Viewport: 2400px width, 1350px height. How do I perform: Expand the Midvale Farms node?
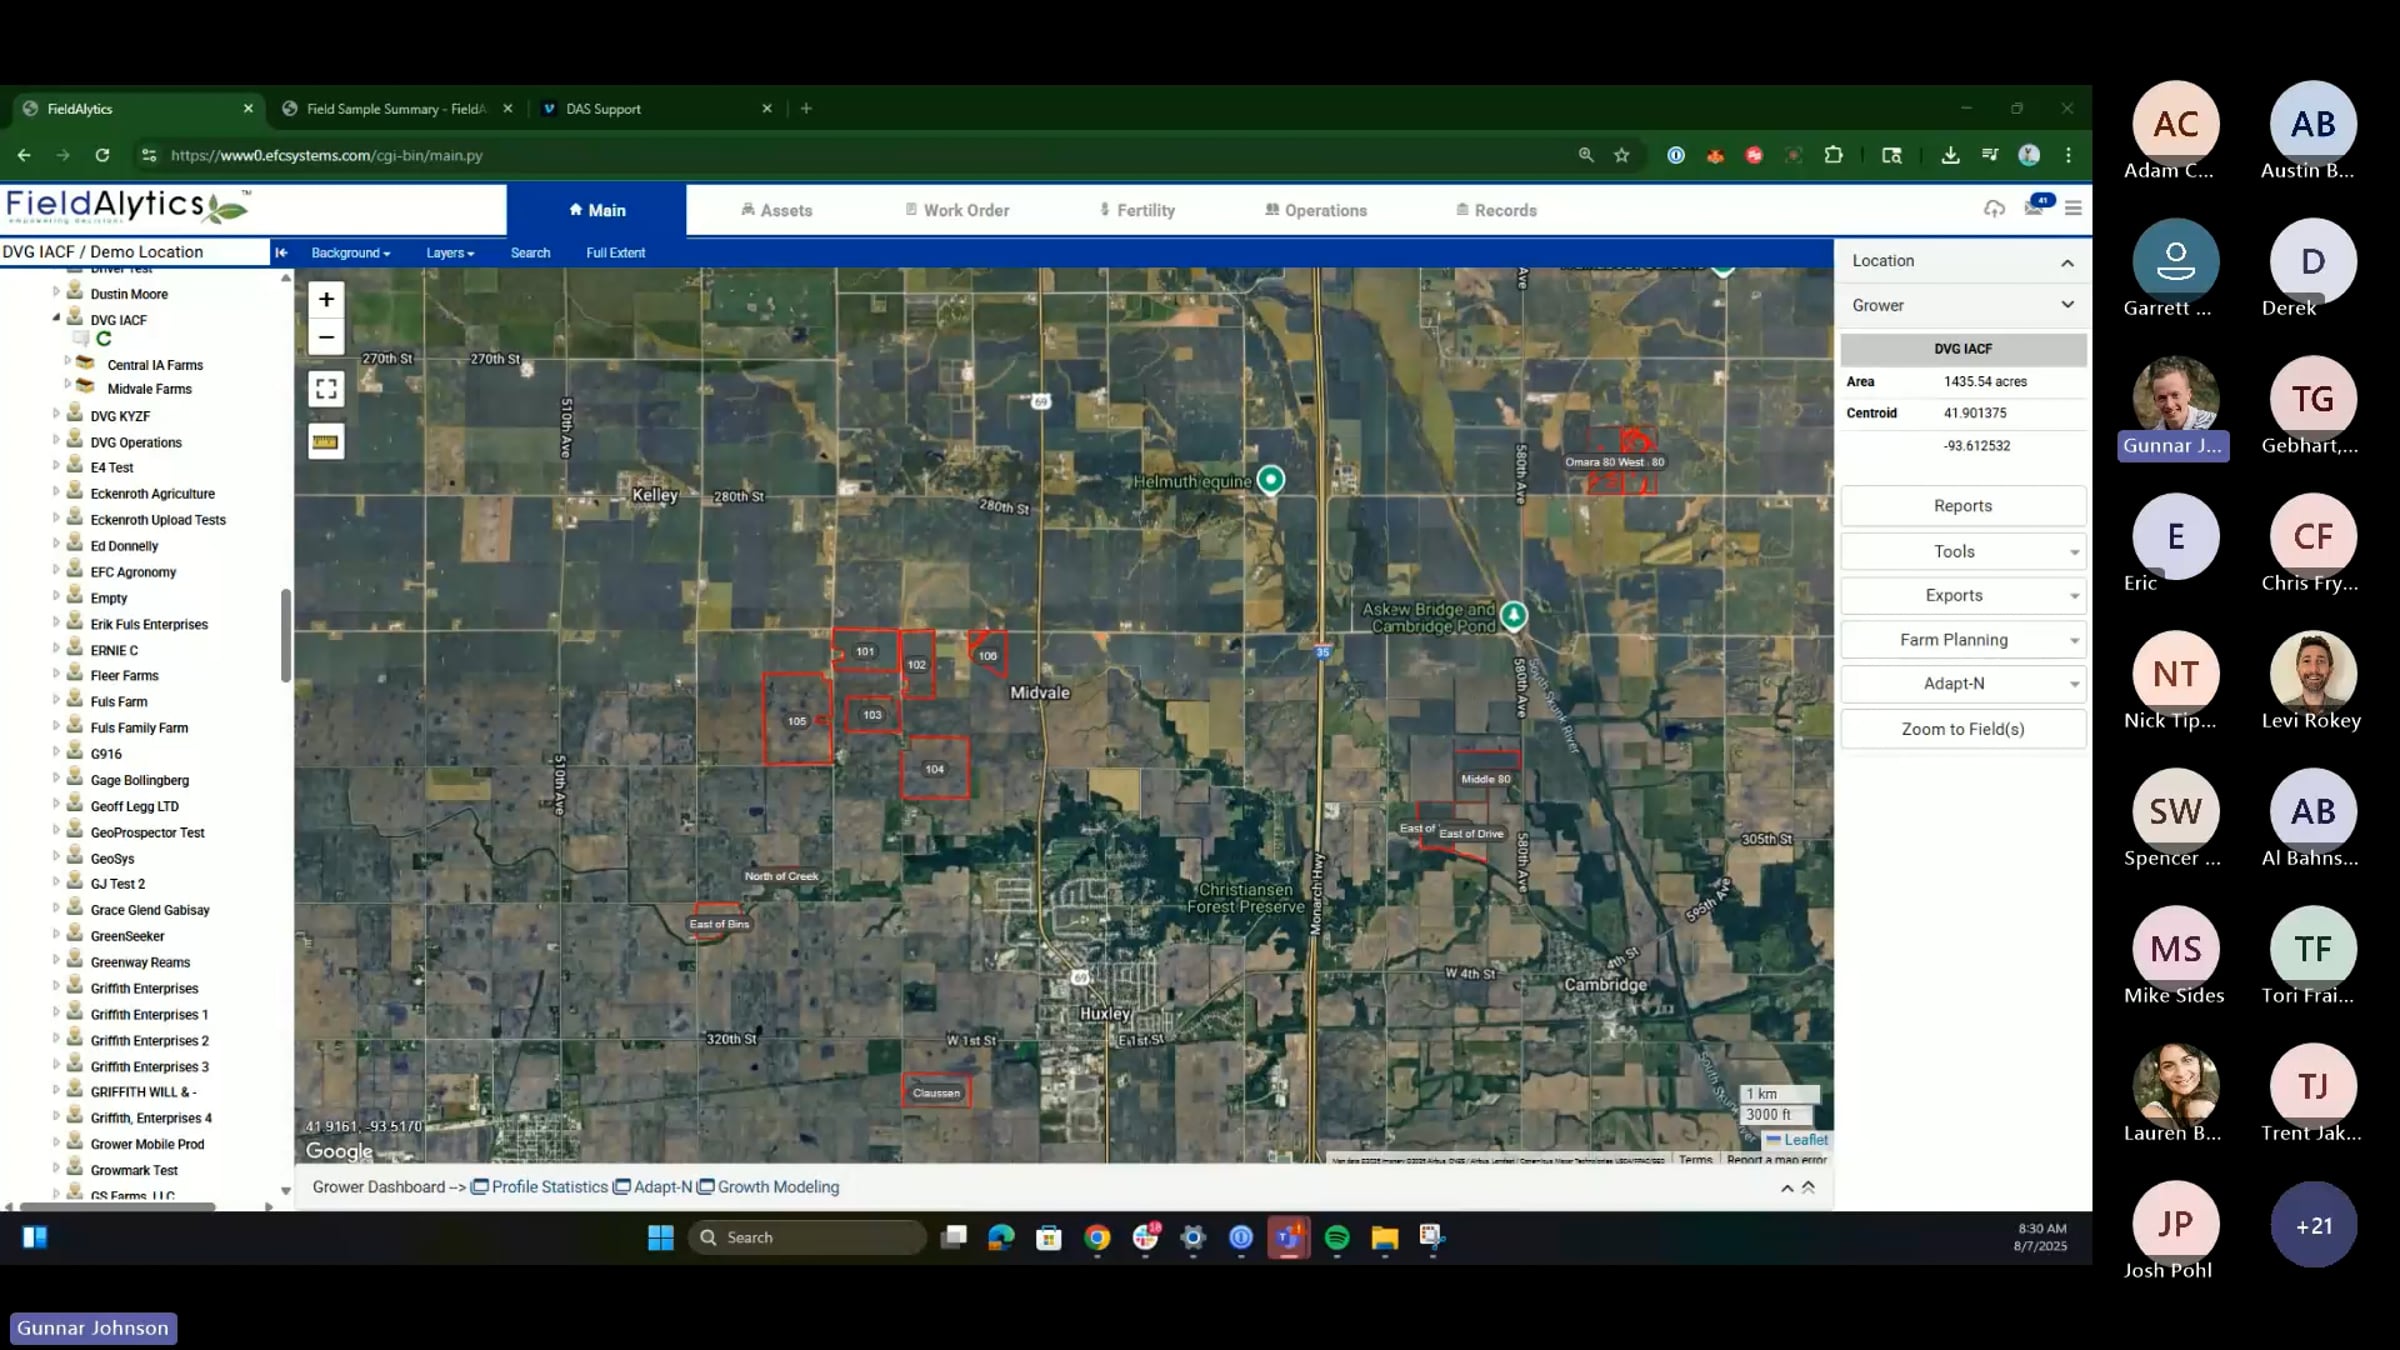point(67,384)
